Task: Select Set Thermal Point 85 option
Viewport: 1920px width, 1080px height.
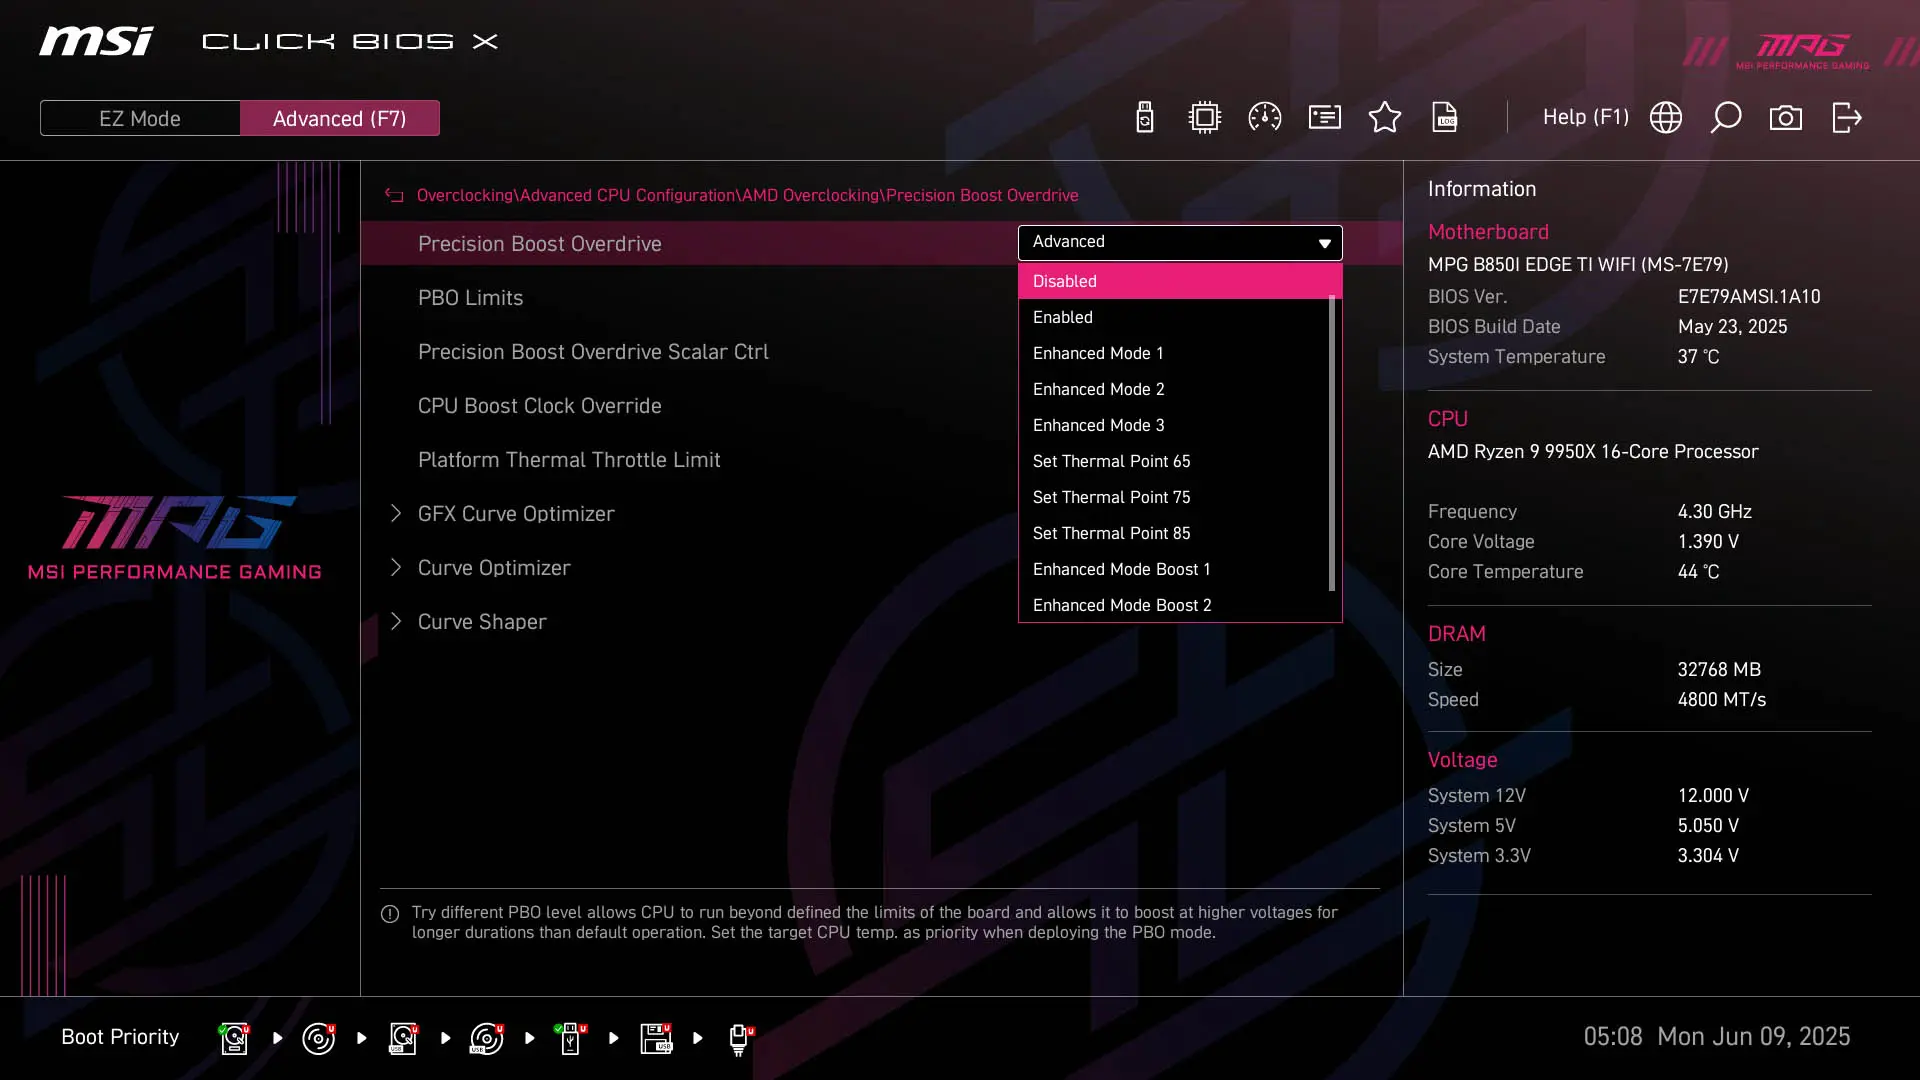Action: coord(1174,533)
